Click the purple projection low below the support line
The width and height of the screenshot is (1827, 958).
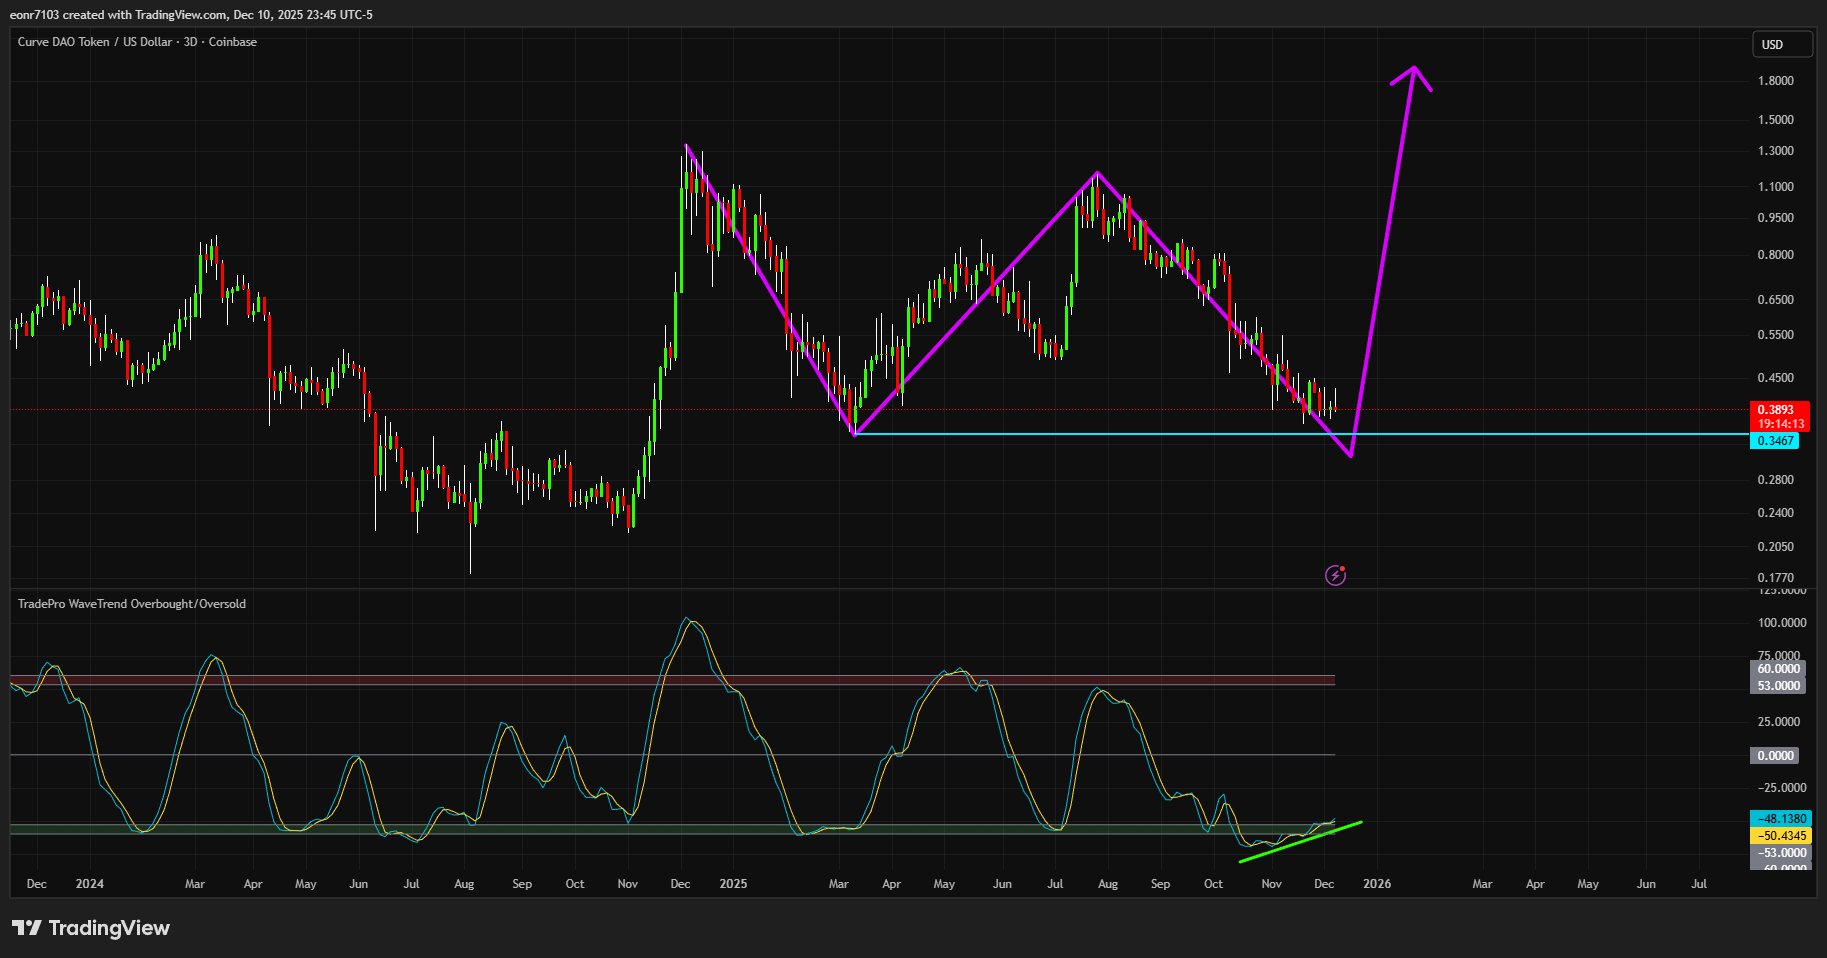coord(1351,455)
